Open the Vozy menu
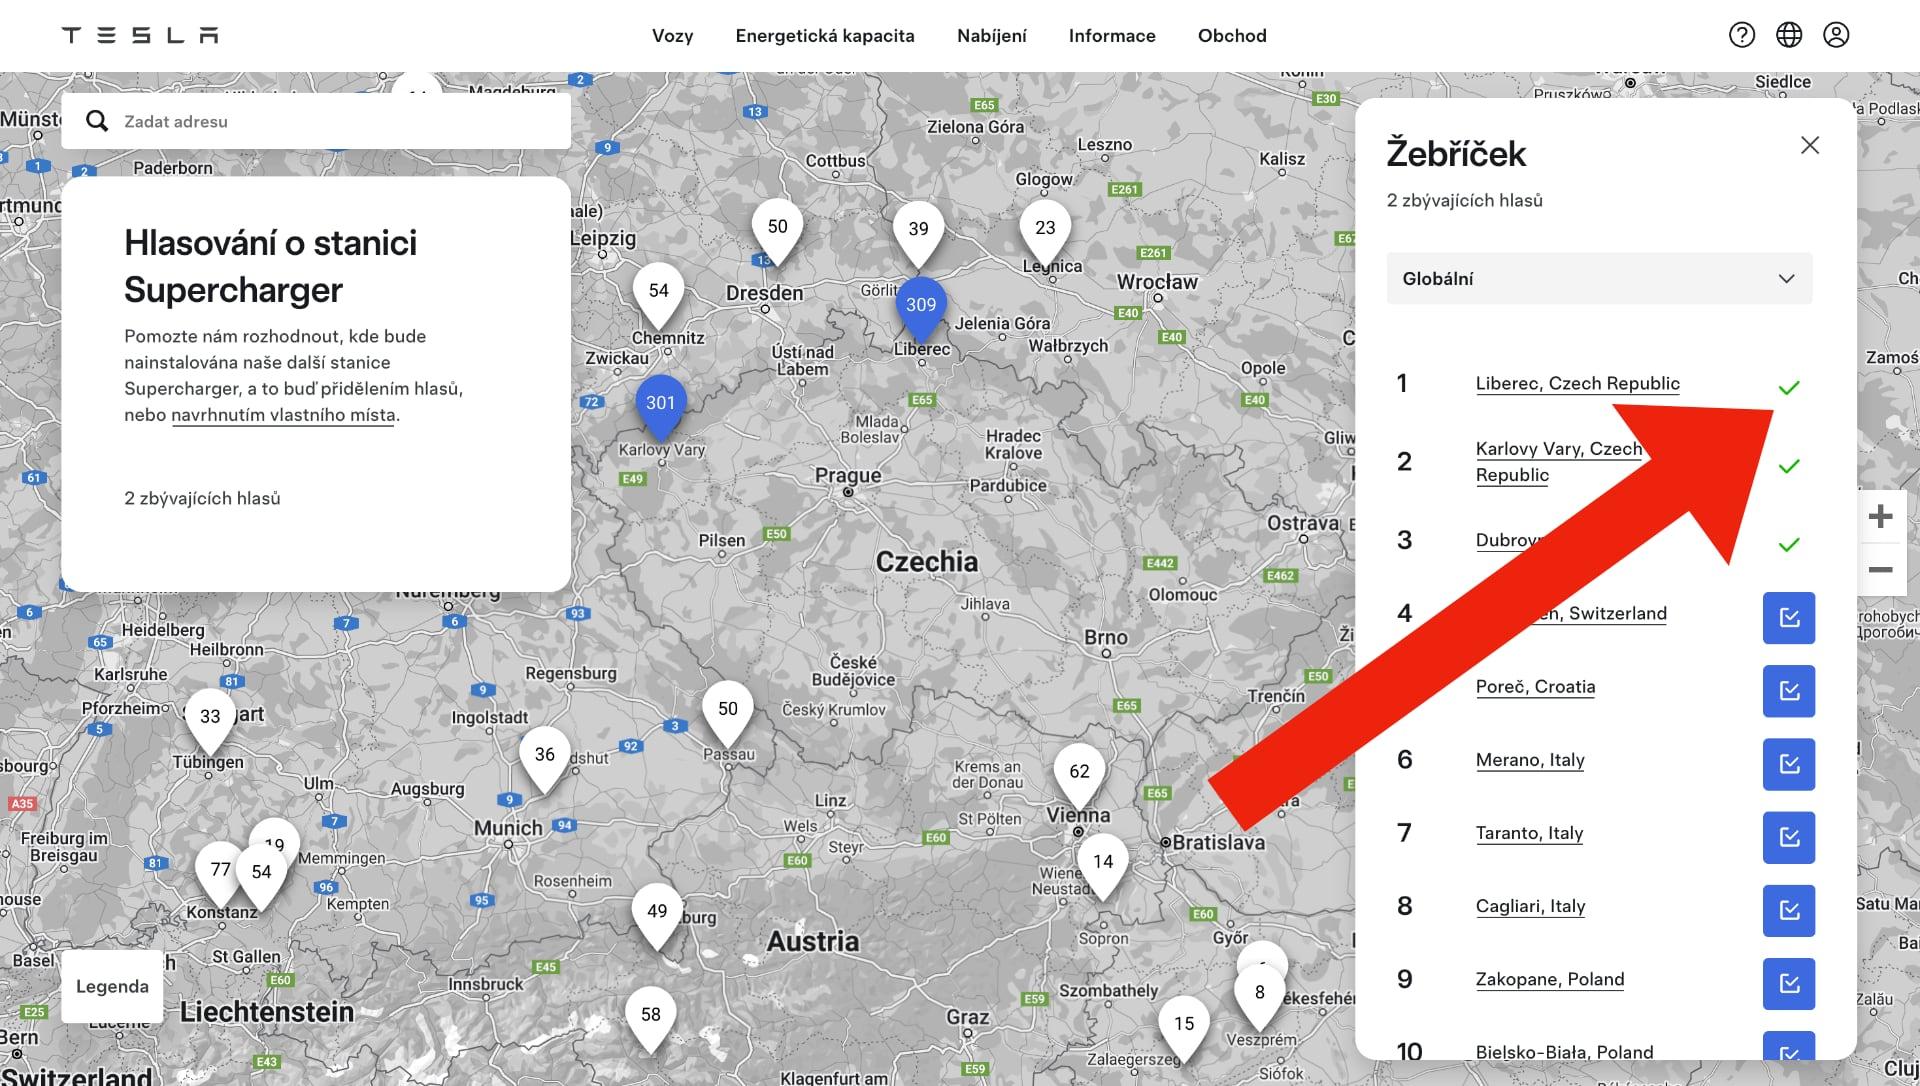This screenshot has width=1920, height=1086. (672, 36)
